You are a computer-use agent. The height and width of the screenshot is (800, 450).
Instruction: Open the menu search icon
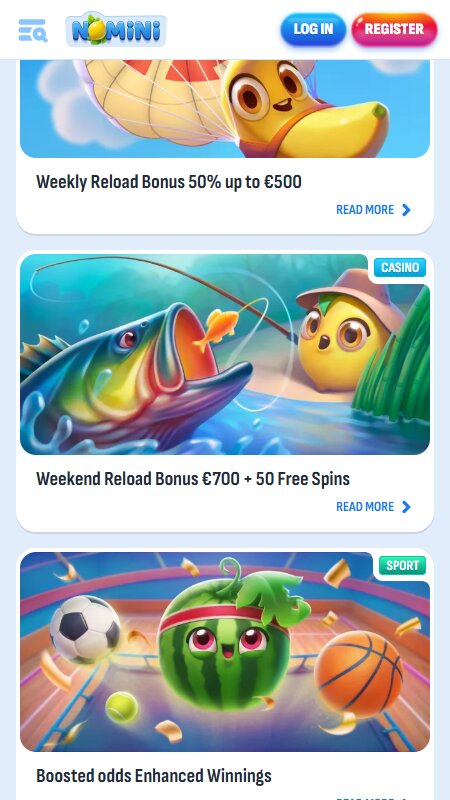[x=33, y=30]
